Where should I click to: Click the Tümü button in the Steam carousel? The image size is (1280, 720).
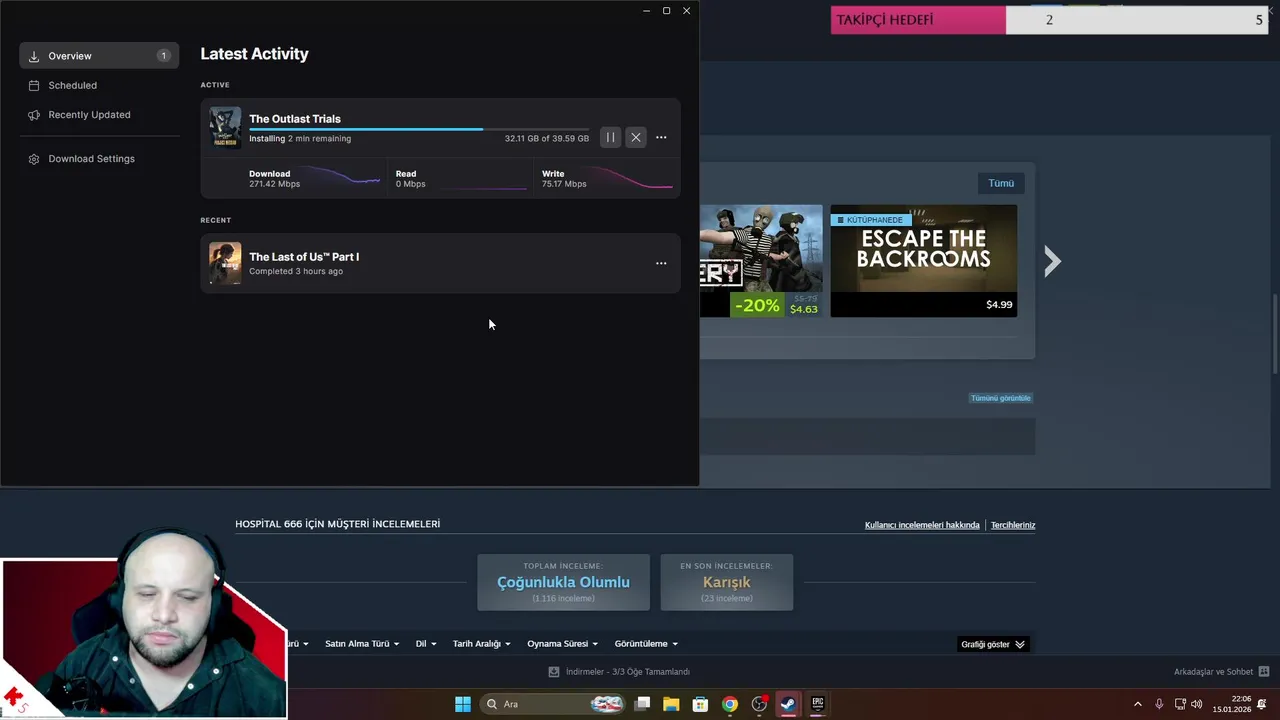[x=1001, y=183]
